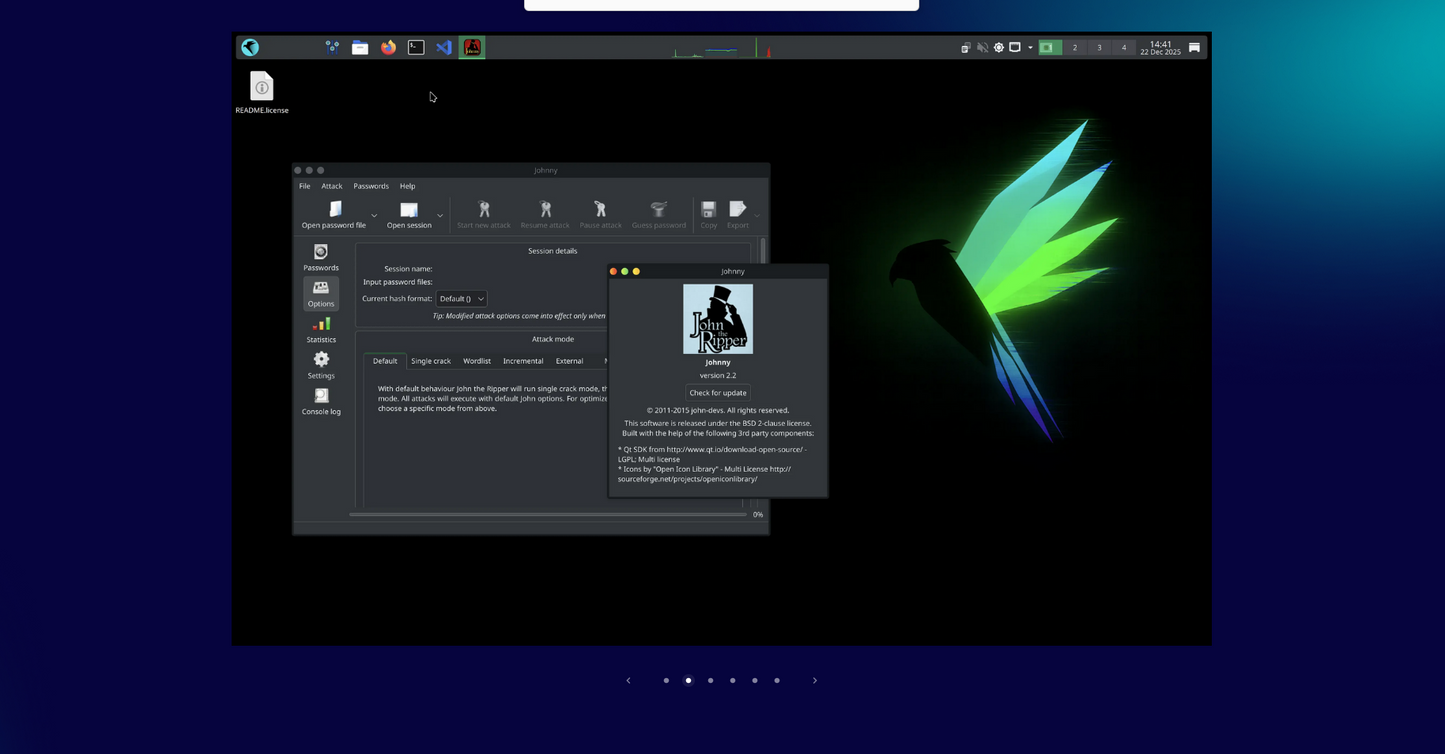The width and height of the screenshot is (1445, 754).
Task: Open the Parrot main menu icon
Action: (250, 47)
